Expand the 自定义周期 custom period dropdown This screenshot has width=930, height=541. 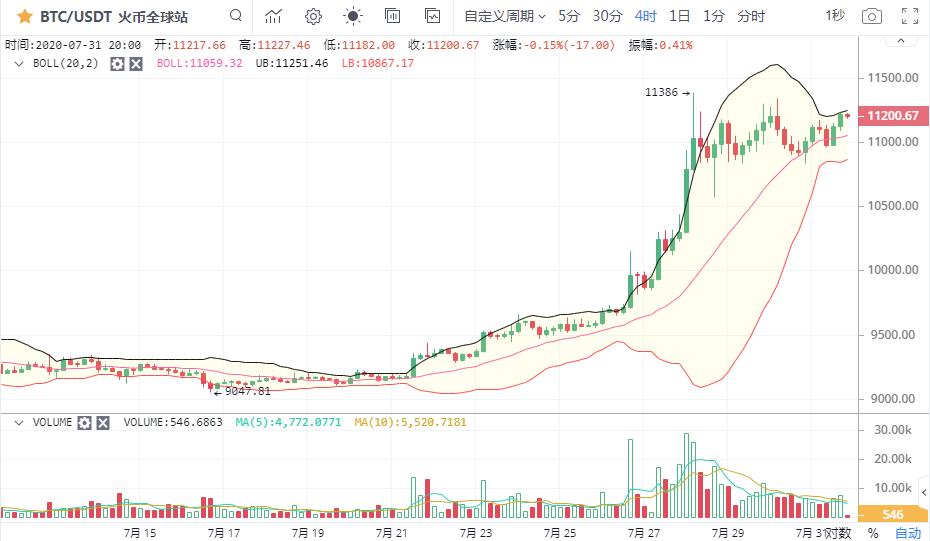(x=504, y=16)
